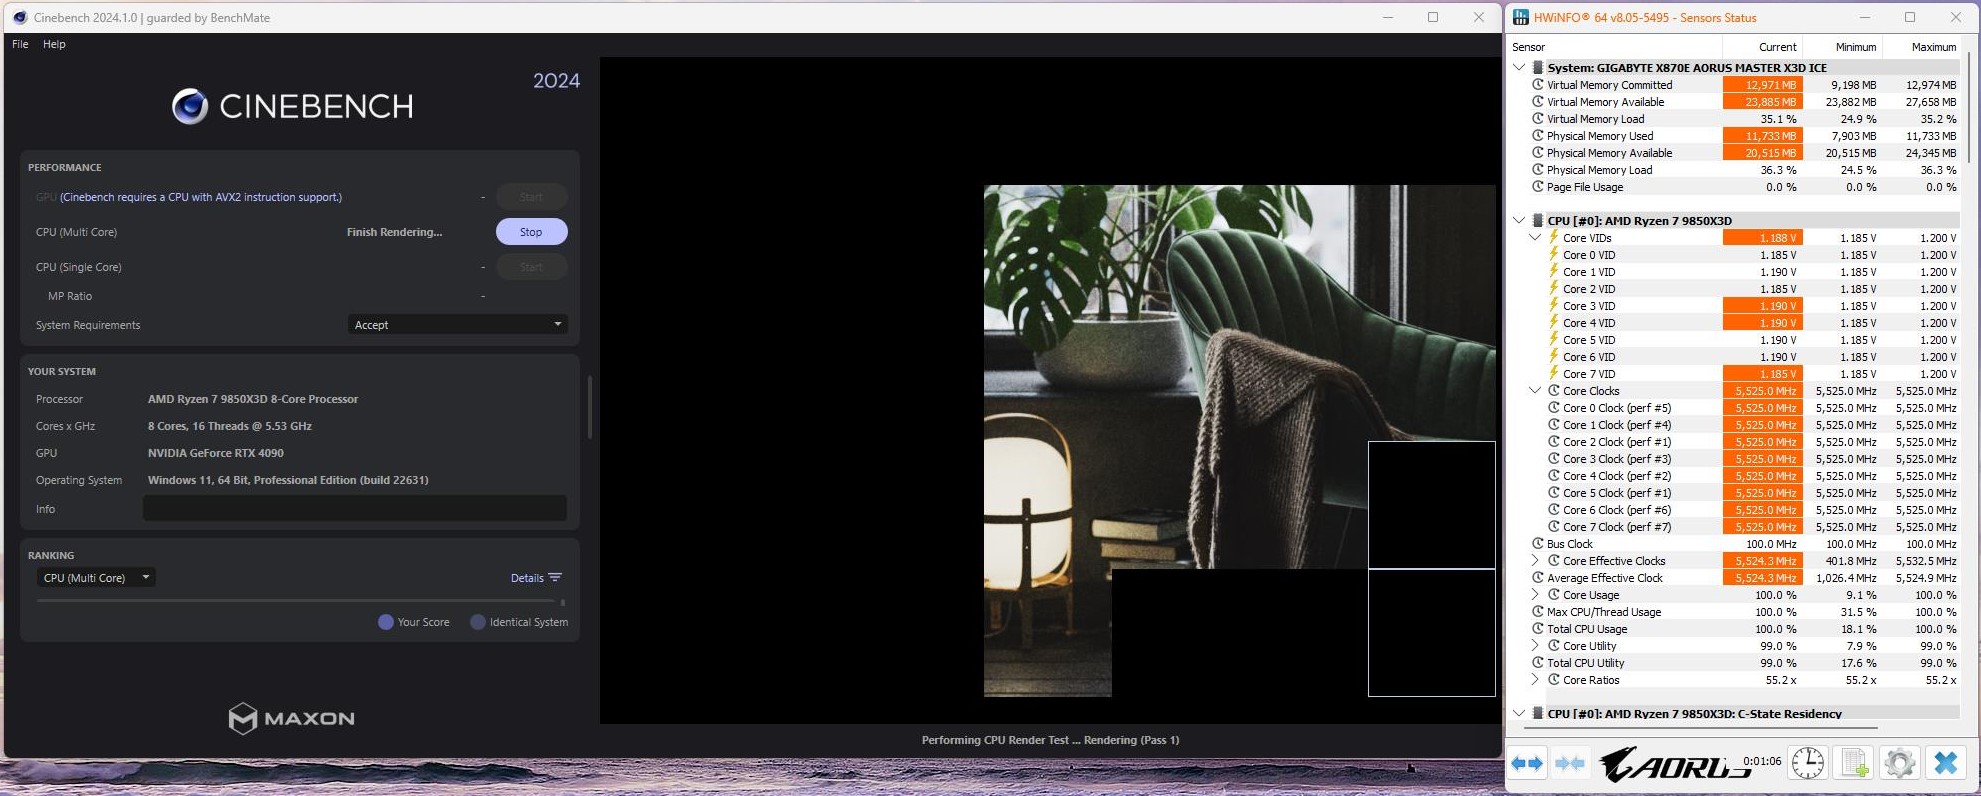Open HWiNFO sensor settings gear
The height and width of the screenshot is (796, 1981).
tap(1899, 764)
